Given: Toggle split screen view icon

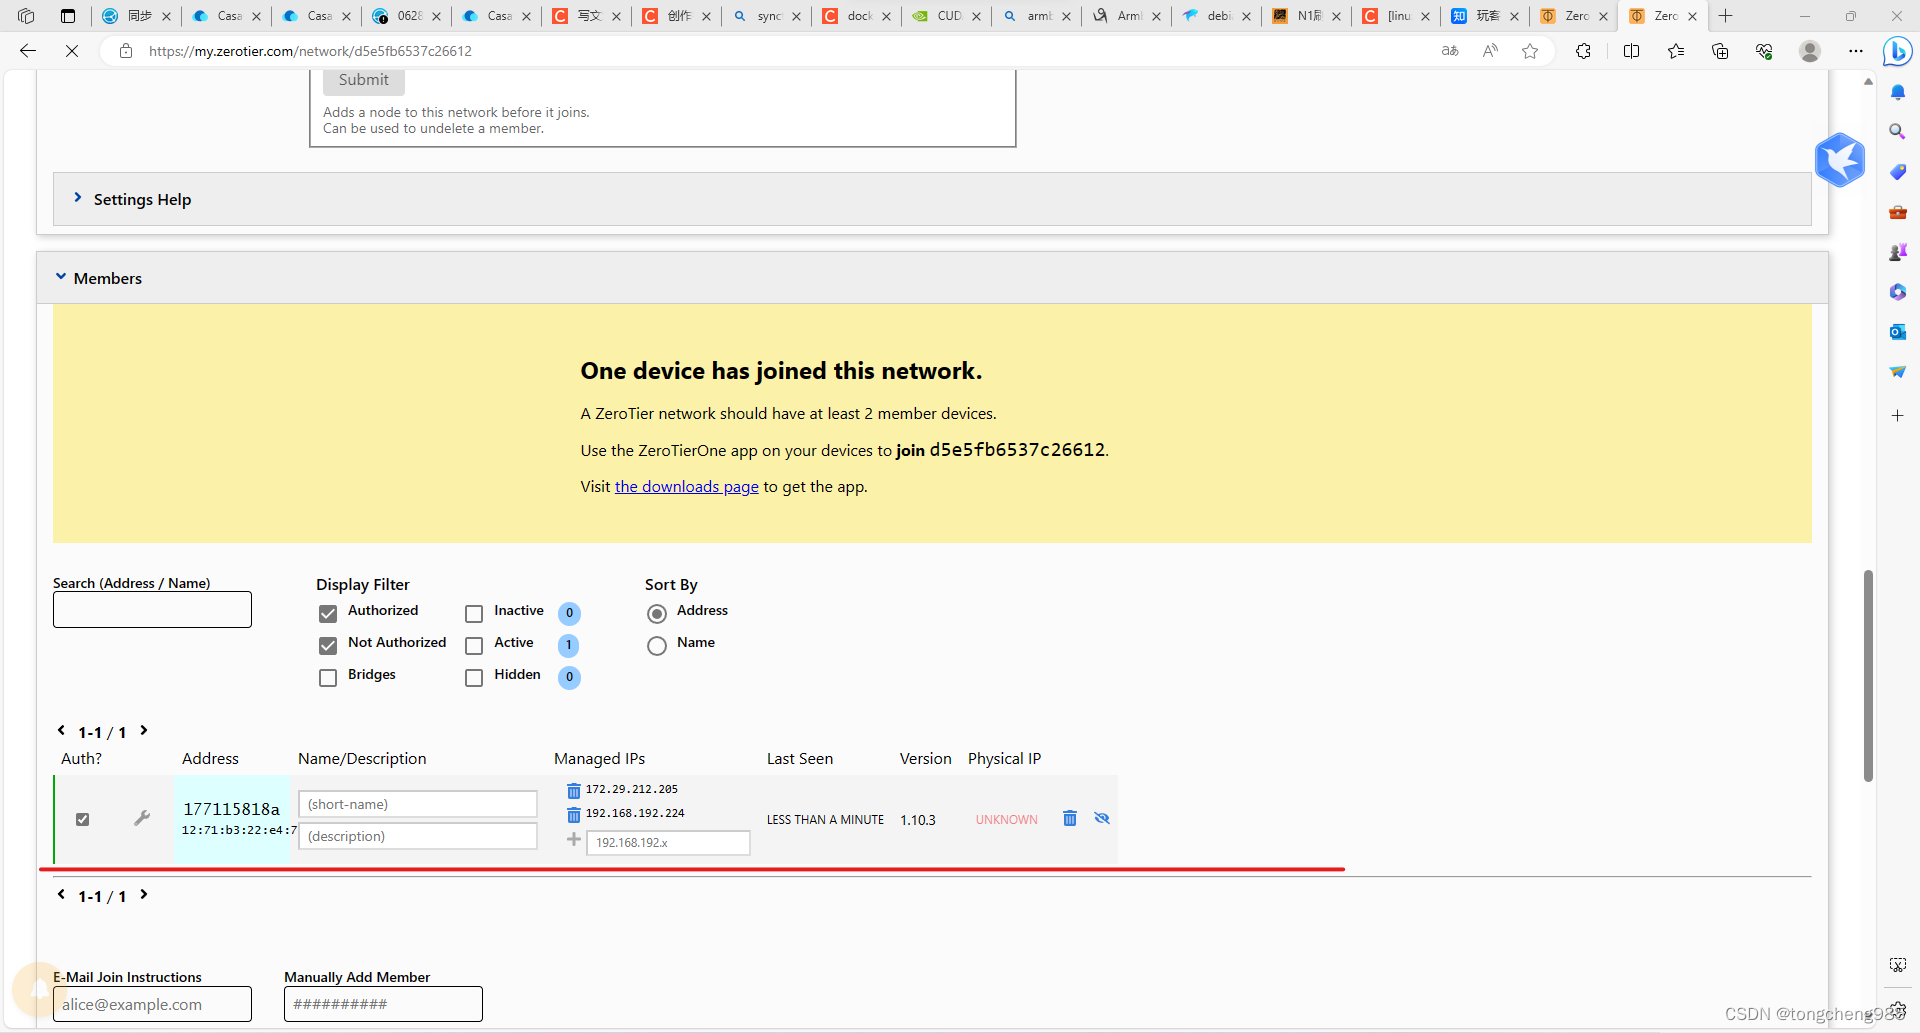Looking at the screenshot, I should click(x=1631, y=51).
